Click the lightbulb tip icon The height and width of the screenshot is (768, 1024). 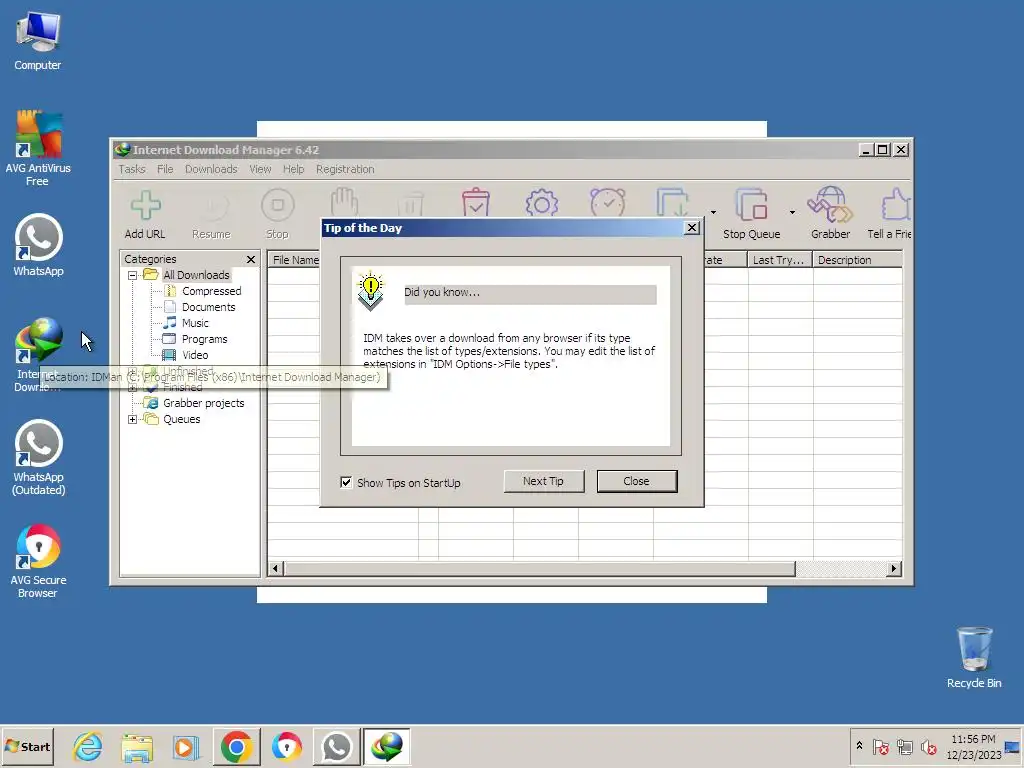point(370,291)
